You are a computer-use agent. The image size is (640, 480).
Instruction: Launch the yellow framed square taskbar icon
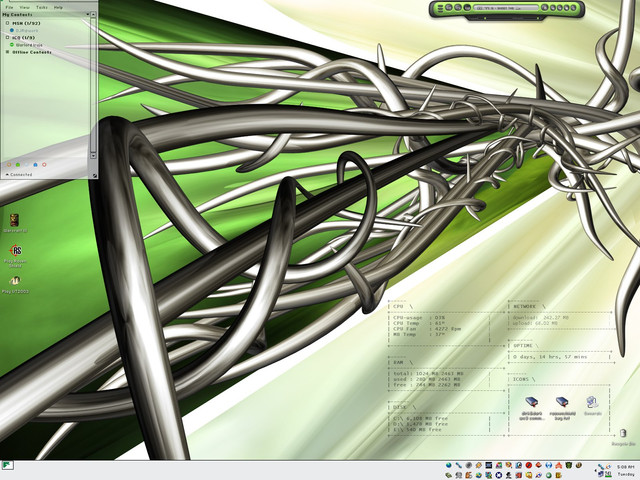(x=529, y=476)
